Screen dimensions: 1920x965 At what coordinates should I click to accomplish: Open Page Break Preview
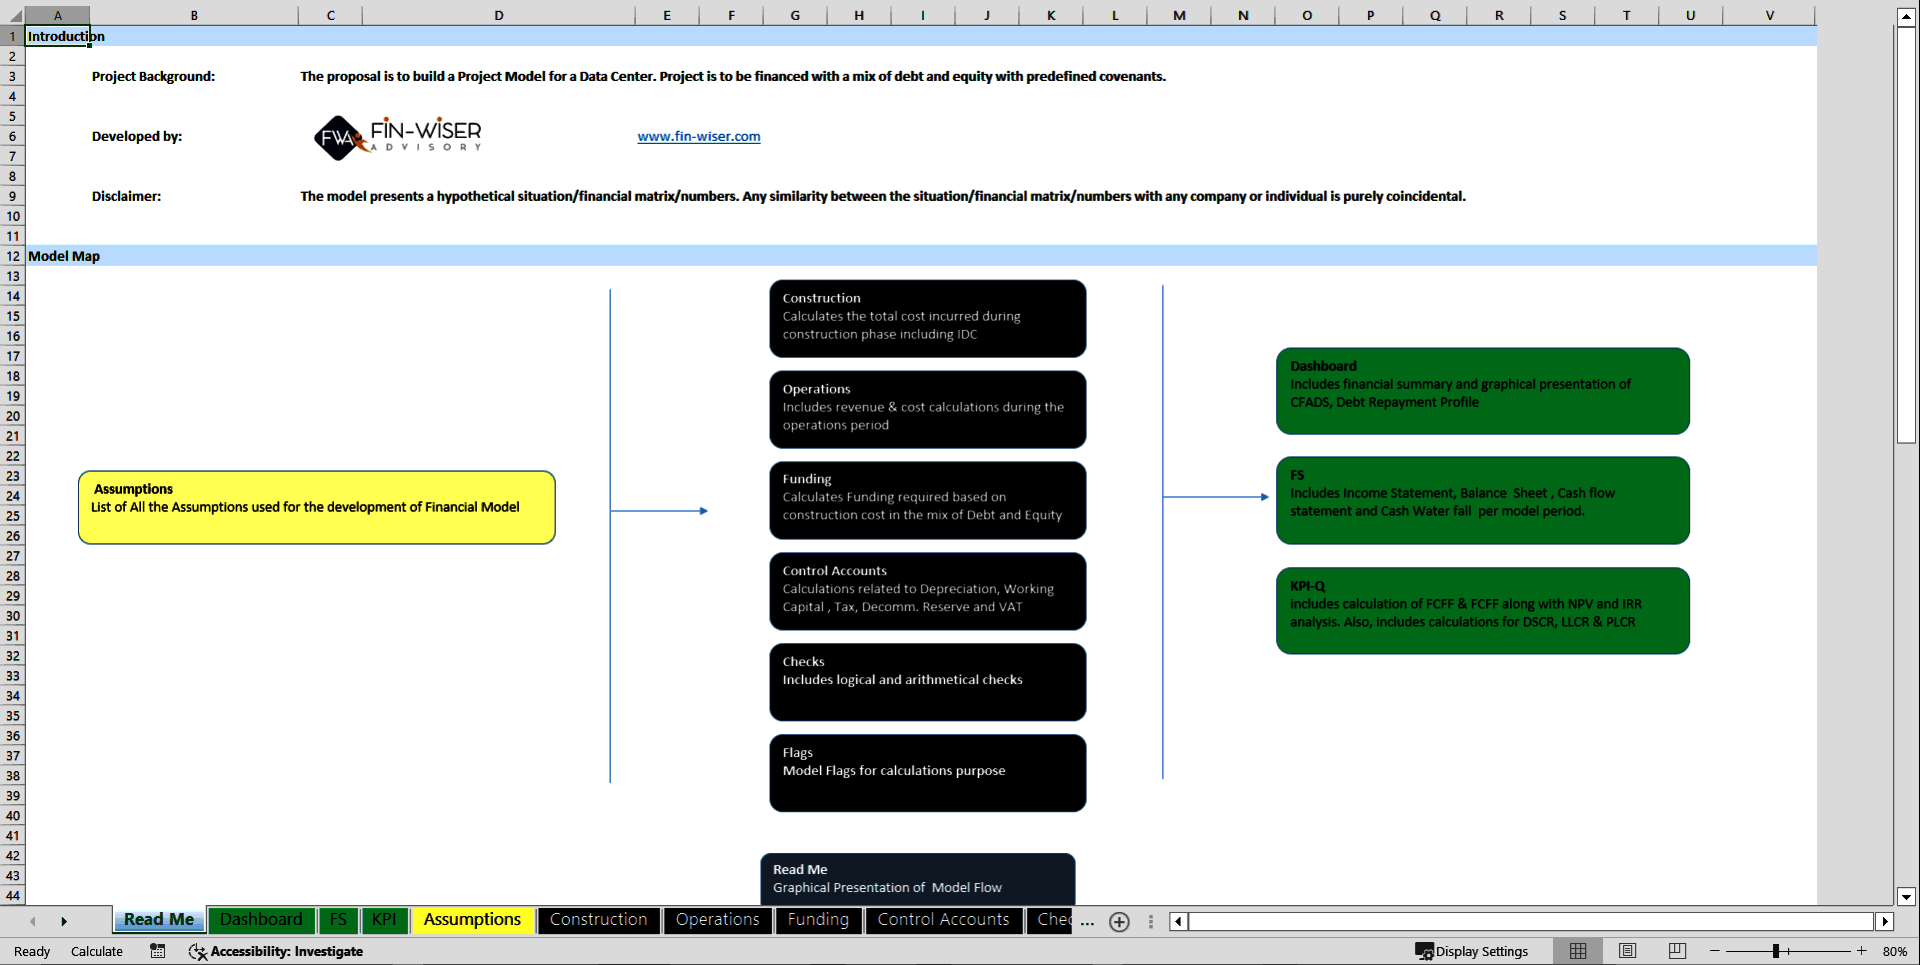pyautogui.click(x=1676, y=951)
